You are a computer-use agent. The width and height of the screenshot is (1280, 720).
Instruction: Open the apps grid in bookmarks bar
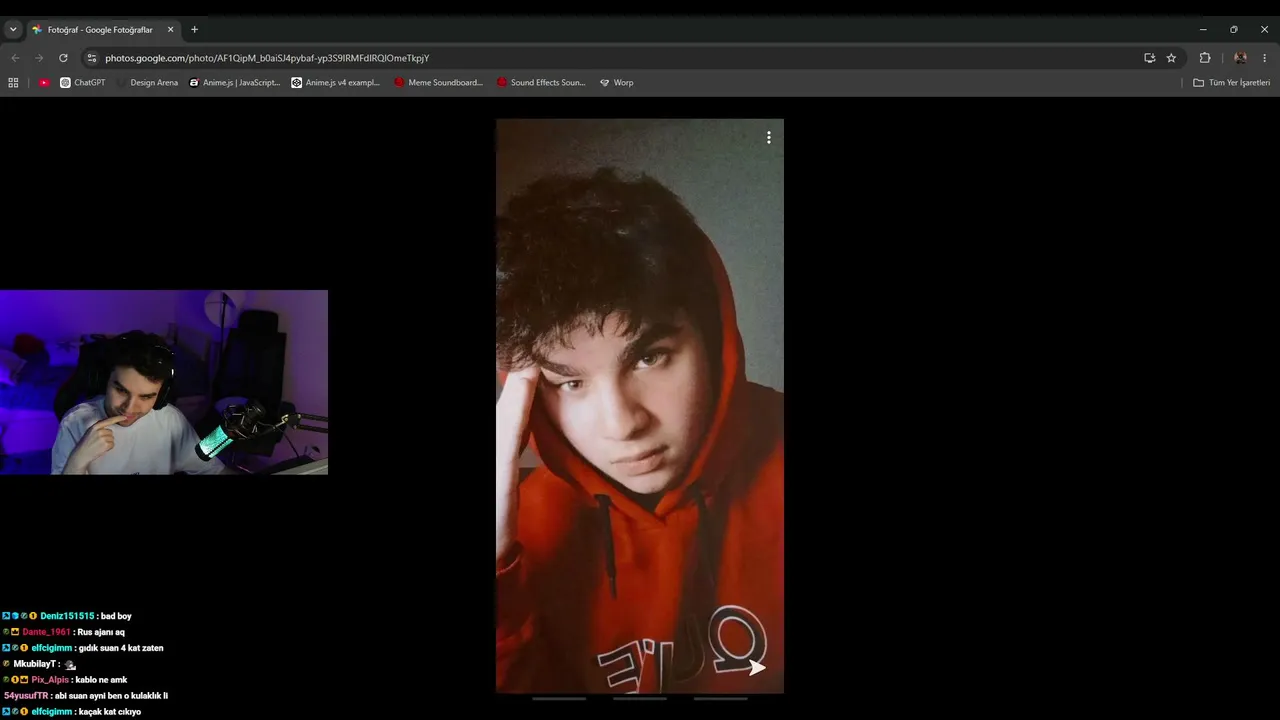click(13, 83)
